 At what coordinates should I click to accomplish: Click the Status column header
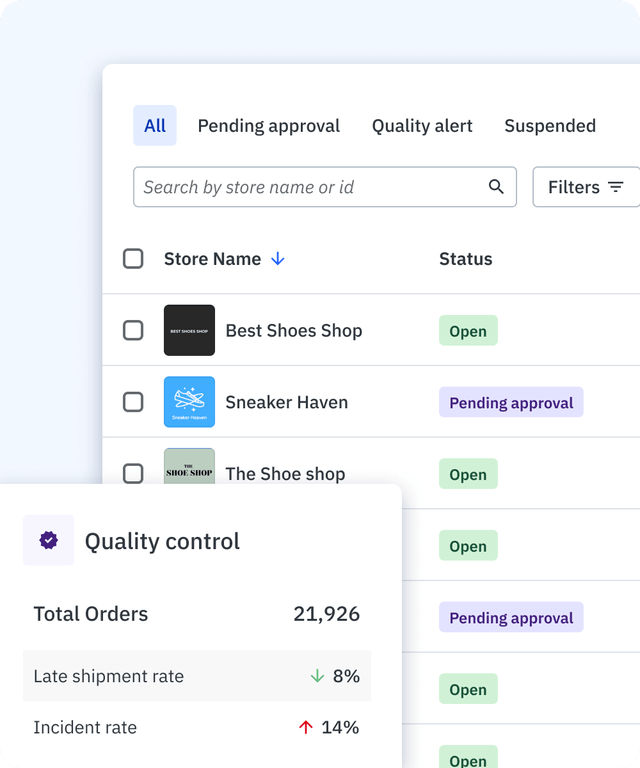click(466, 259)
